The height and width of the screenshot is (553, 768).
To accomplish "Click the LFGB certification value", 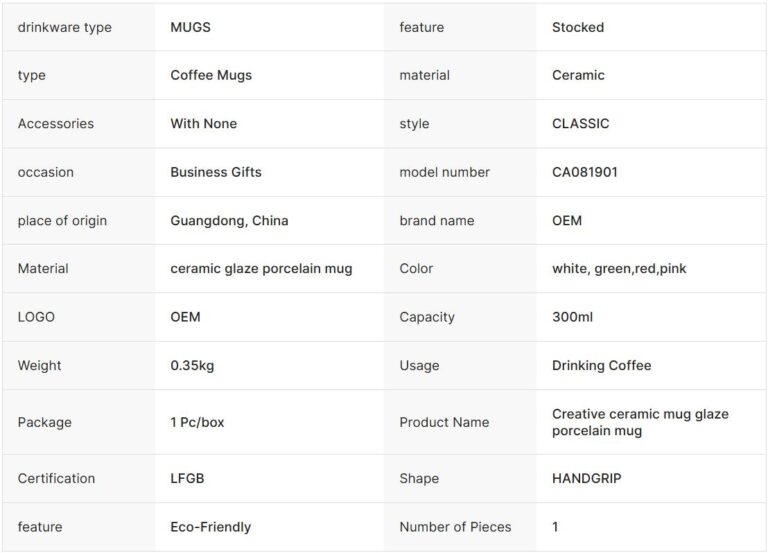I will click(187, 478).
